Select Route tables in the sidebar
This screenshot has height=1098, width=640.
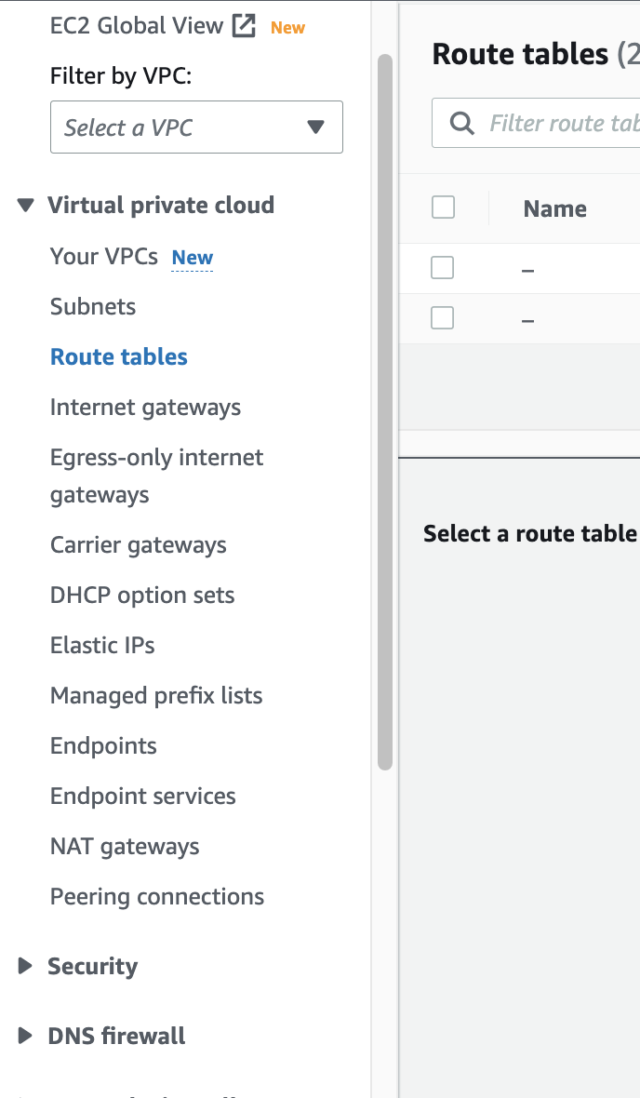(118, 356)
